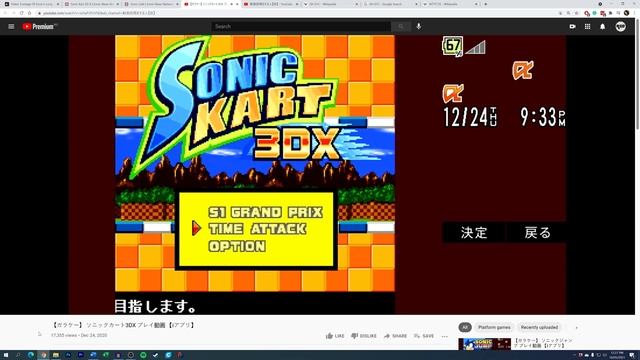This screenshot has width=640, height=360.
Task: Dislike the Sonic Kart 3DX video
Action: tap(364, 336)
